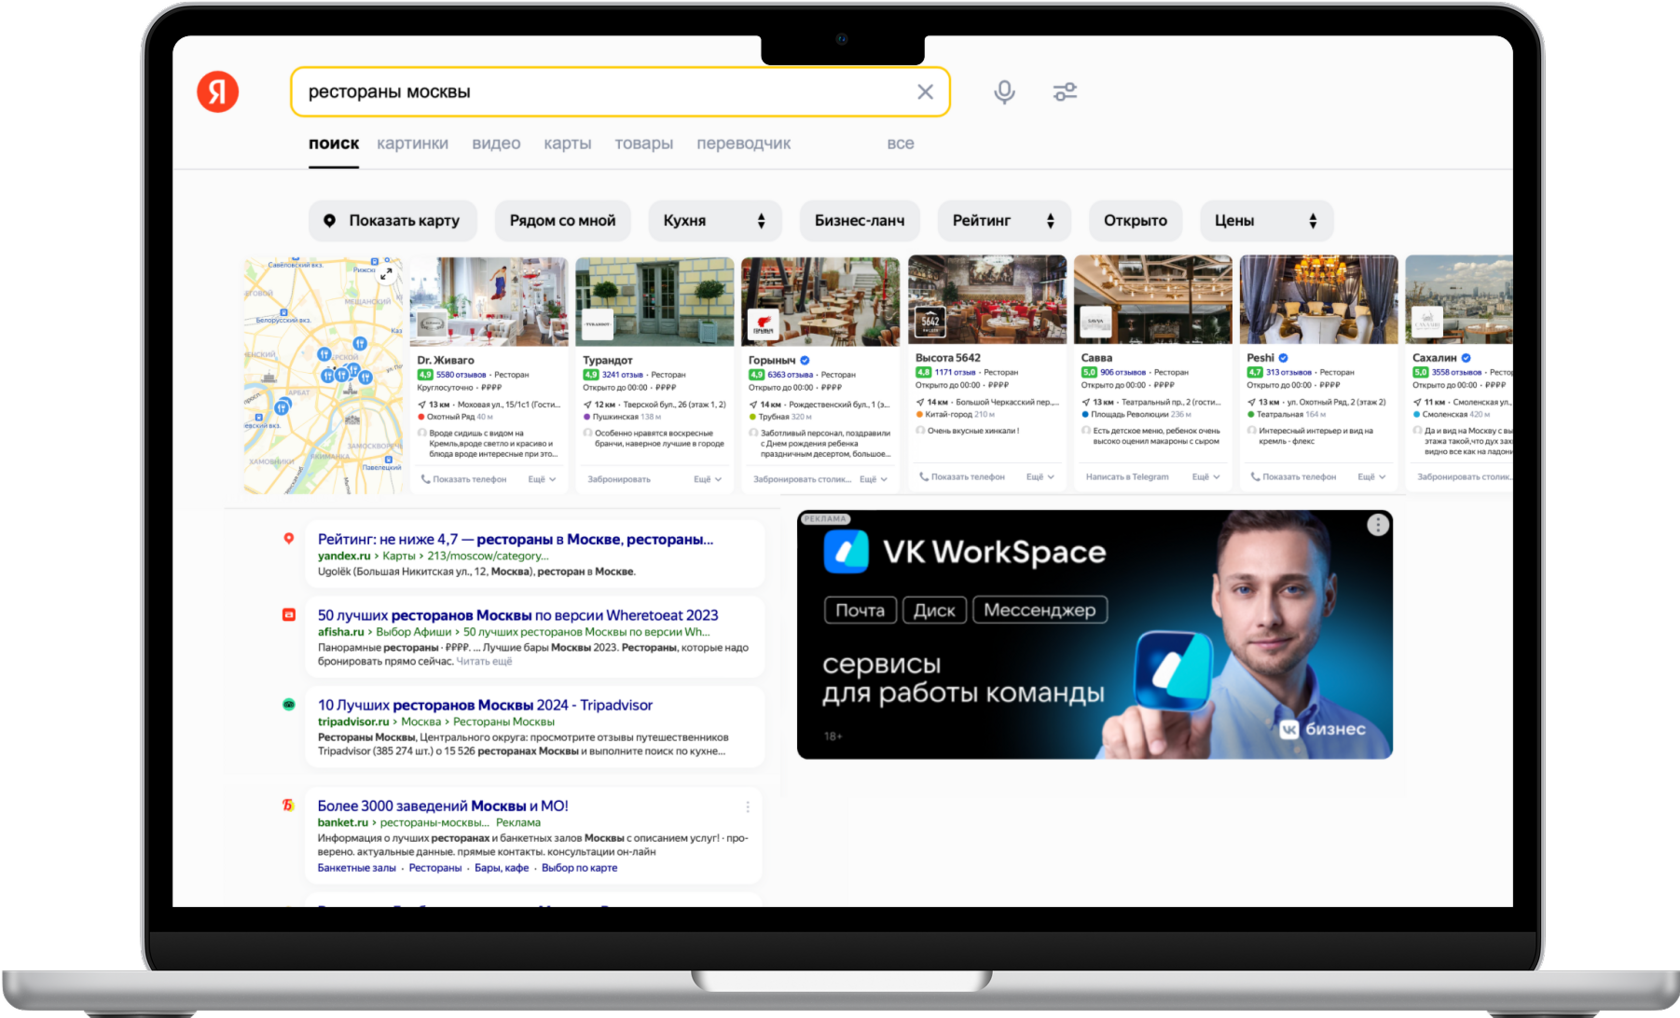This screenshot has height=1018, width=1680.
Task: Expand the map with the fullscreen arrows icon
Action: [387, 272]
